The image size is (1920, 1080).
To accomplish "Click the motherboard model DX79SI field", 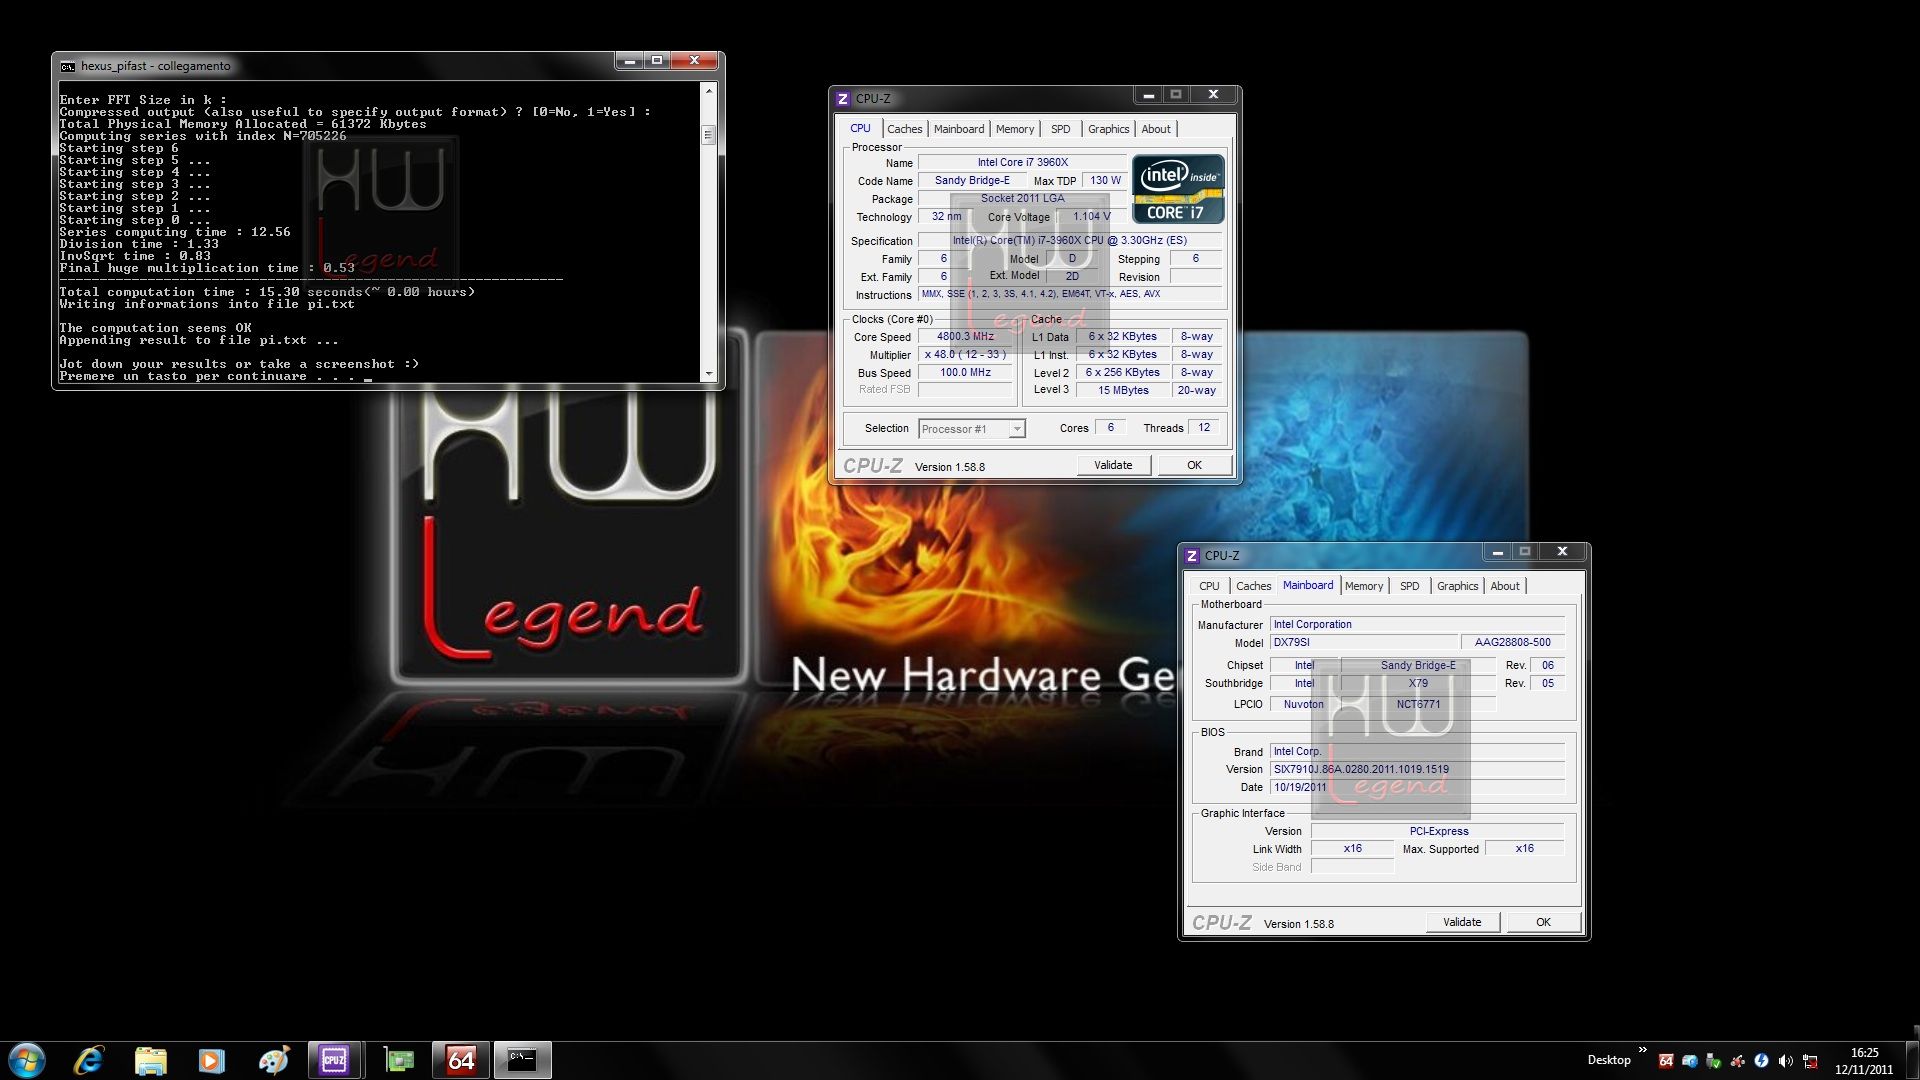I will coord(1362,642).
